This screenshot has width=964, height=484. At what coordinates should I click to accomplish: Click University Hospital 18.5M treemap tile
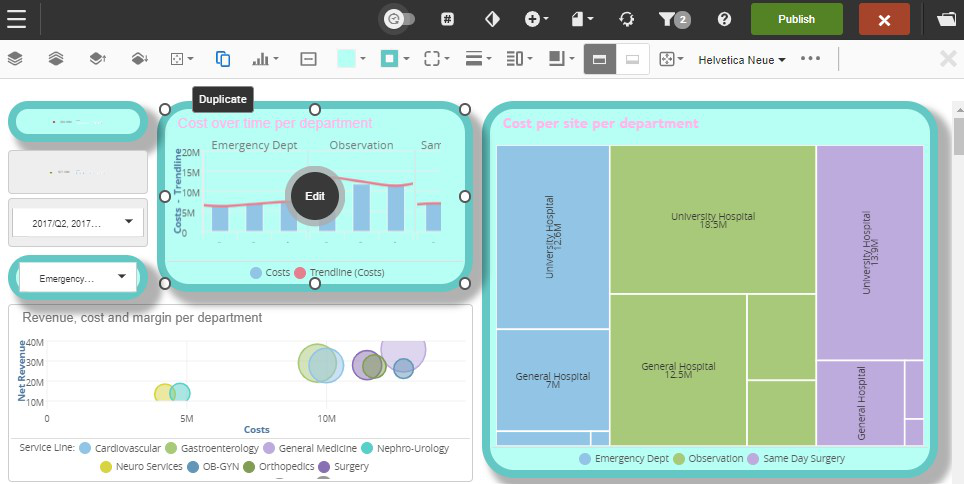pos(712,219)
